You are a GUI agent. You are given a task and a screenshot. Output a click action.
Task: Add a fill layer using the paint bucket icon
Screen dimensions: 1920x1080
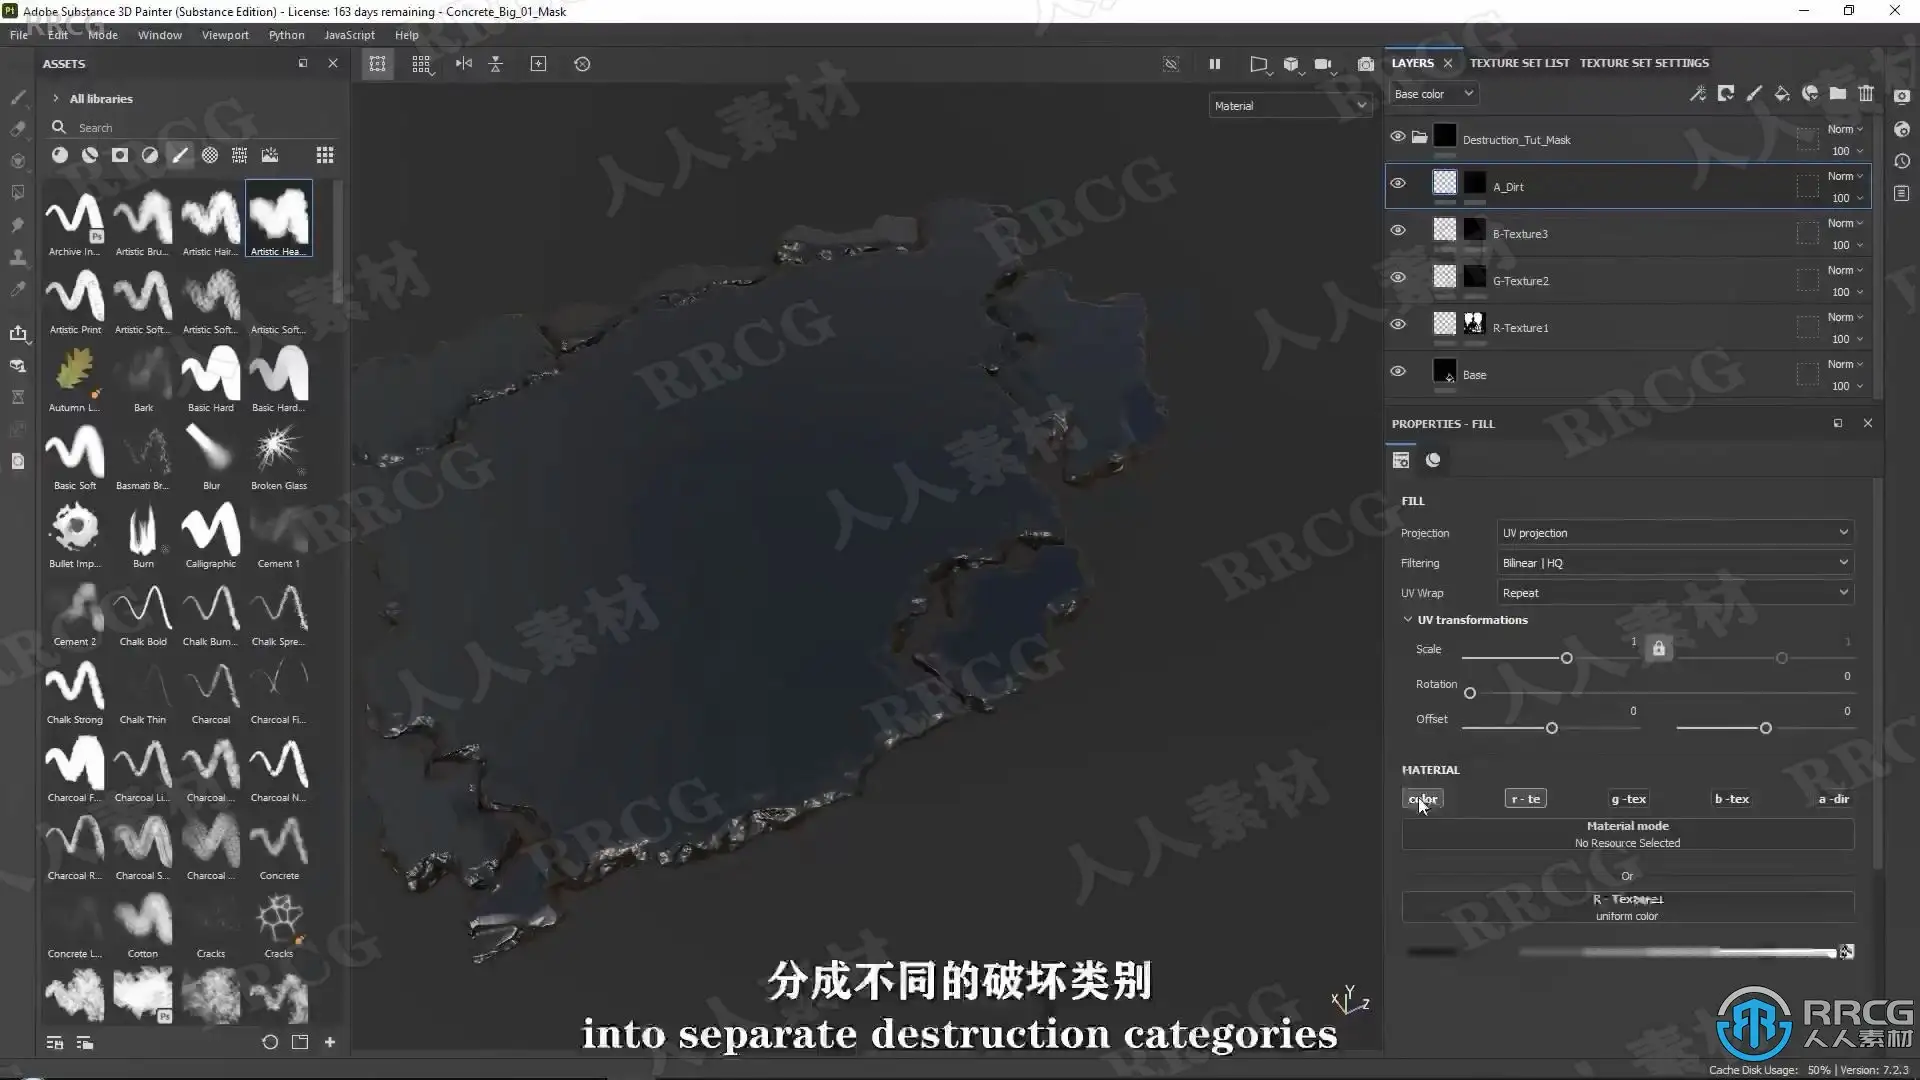1781,93
